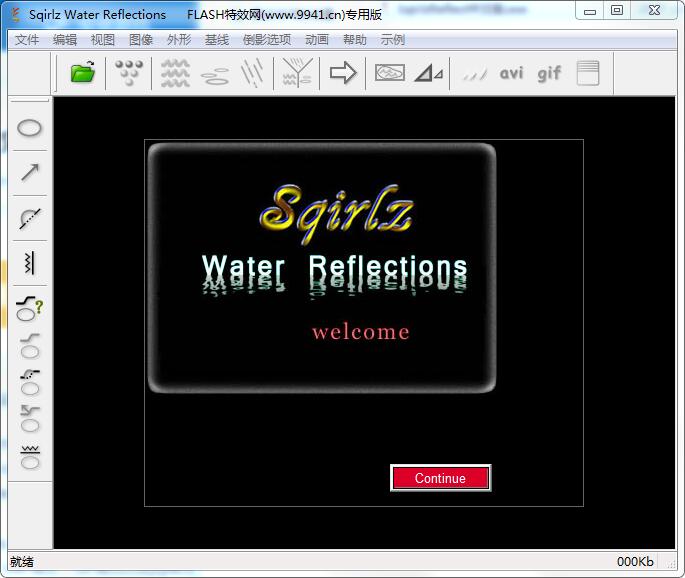This screenshot has width=685, height=578.
Task: Close the Sqirlz Water Reflections window
Action: click(654, 10)
